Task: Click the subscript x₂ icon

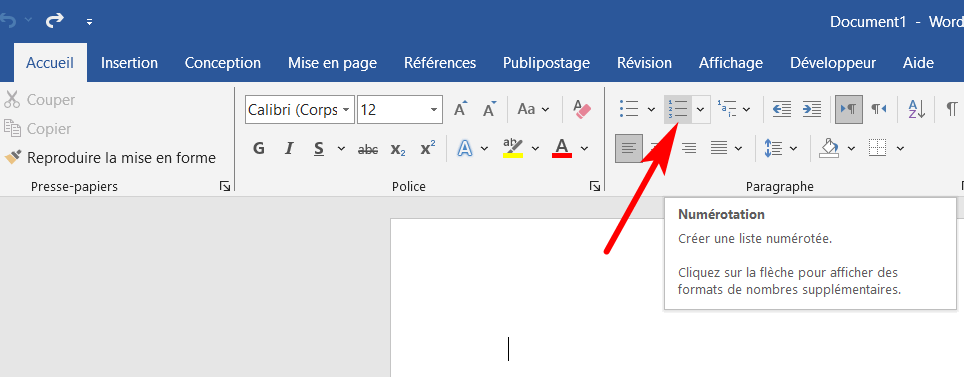Action: (398, 149)
